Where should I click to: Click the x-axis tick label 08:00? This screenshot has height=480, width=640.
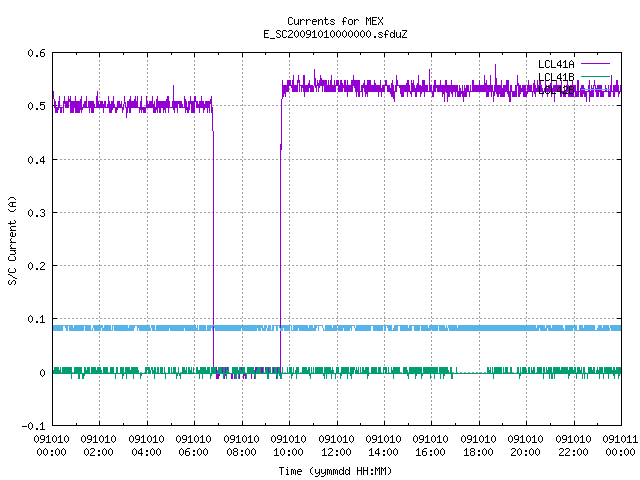coord(241,452)
